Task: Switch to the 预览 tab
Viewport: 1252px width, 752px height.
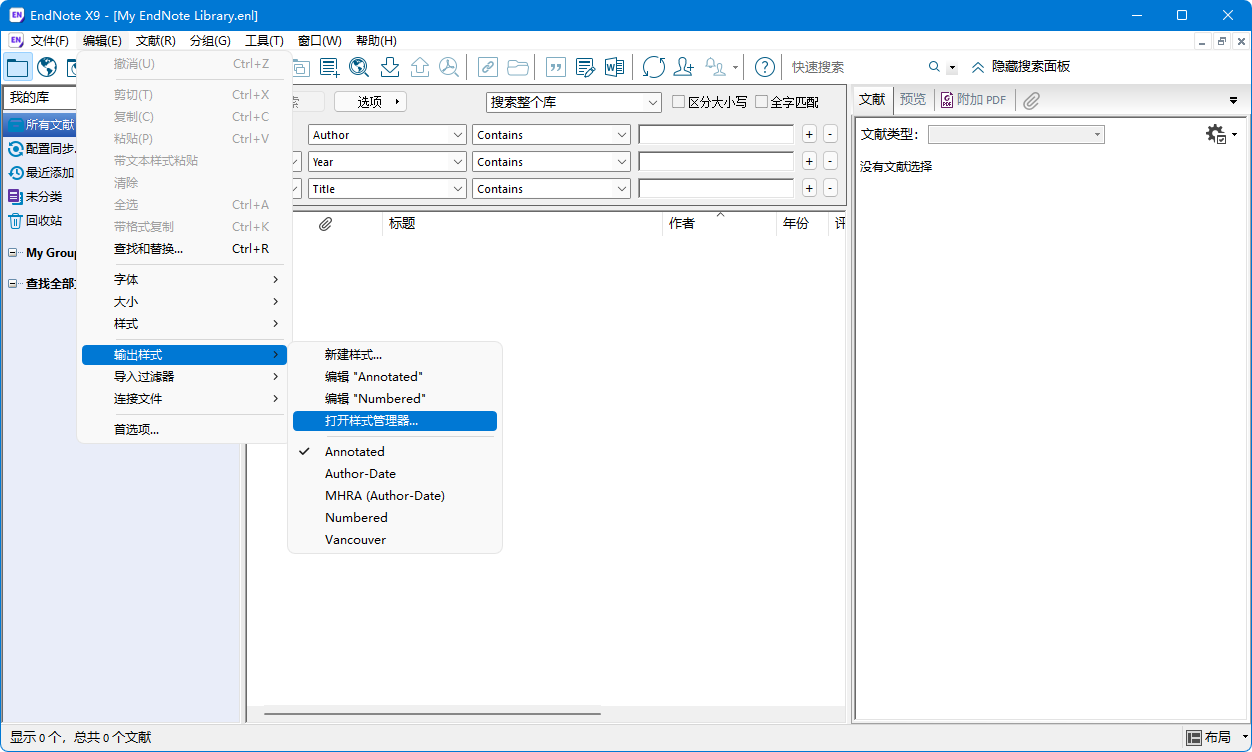Action: click(x=911, y=99)
